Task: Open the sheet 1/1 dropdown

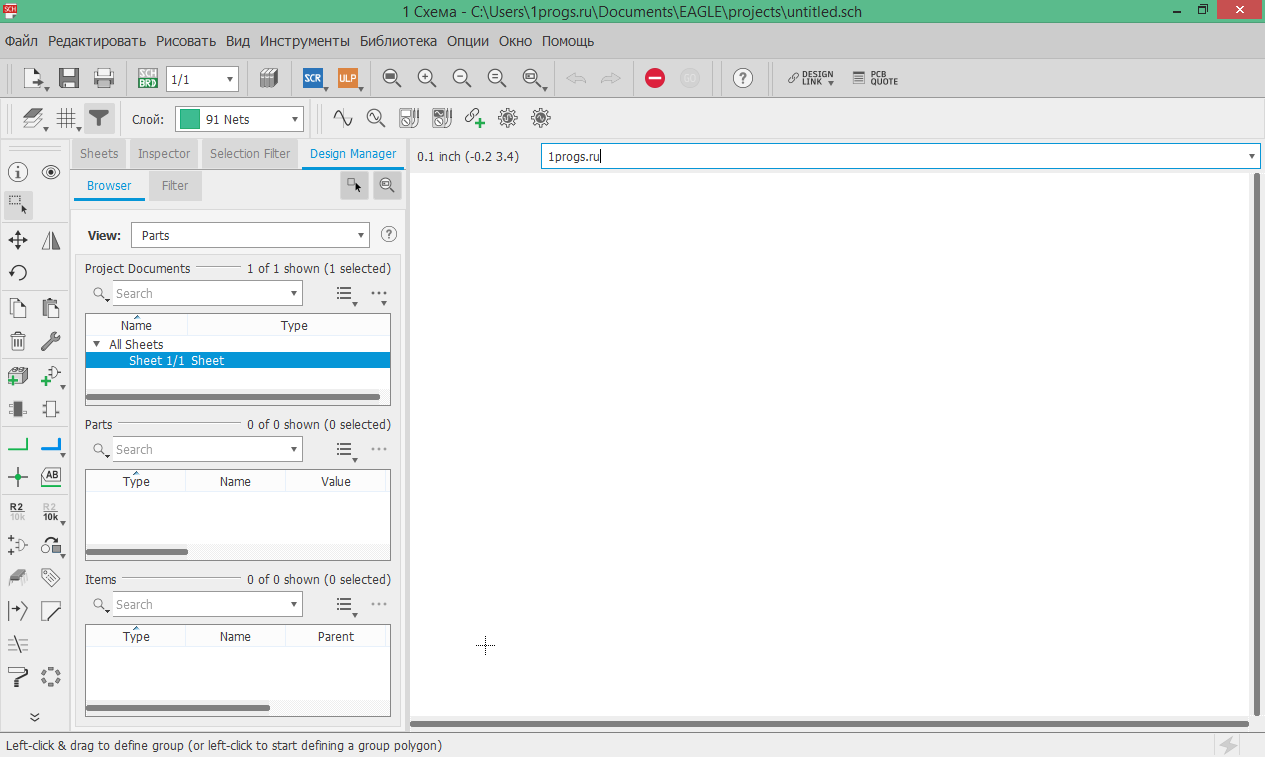Action: (x=202, y=79)
